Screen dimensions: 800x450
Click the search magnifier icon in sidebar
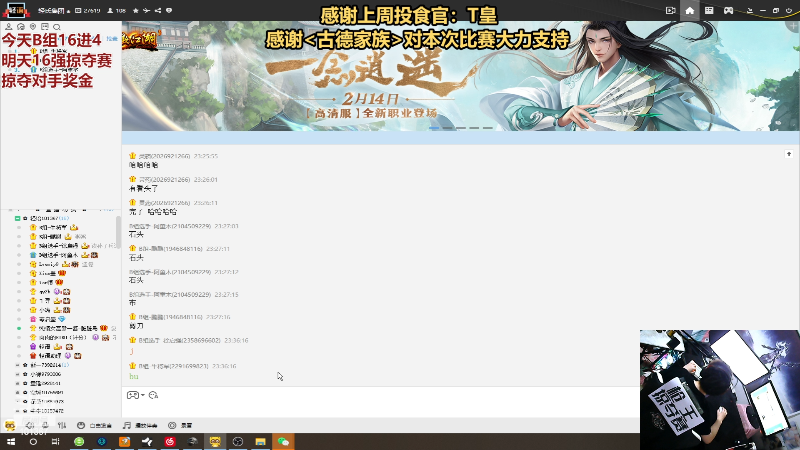click(57, 27)
